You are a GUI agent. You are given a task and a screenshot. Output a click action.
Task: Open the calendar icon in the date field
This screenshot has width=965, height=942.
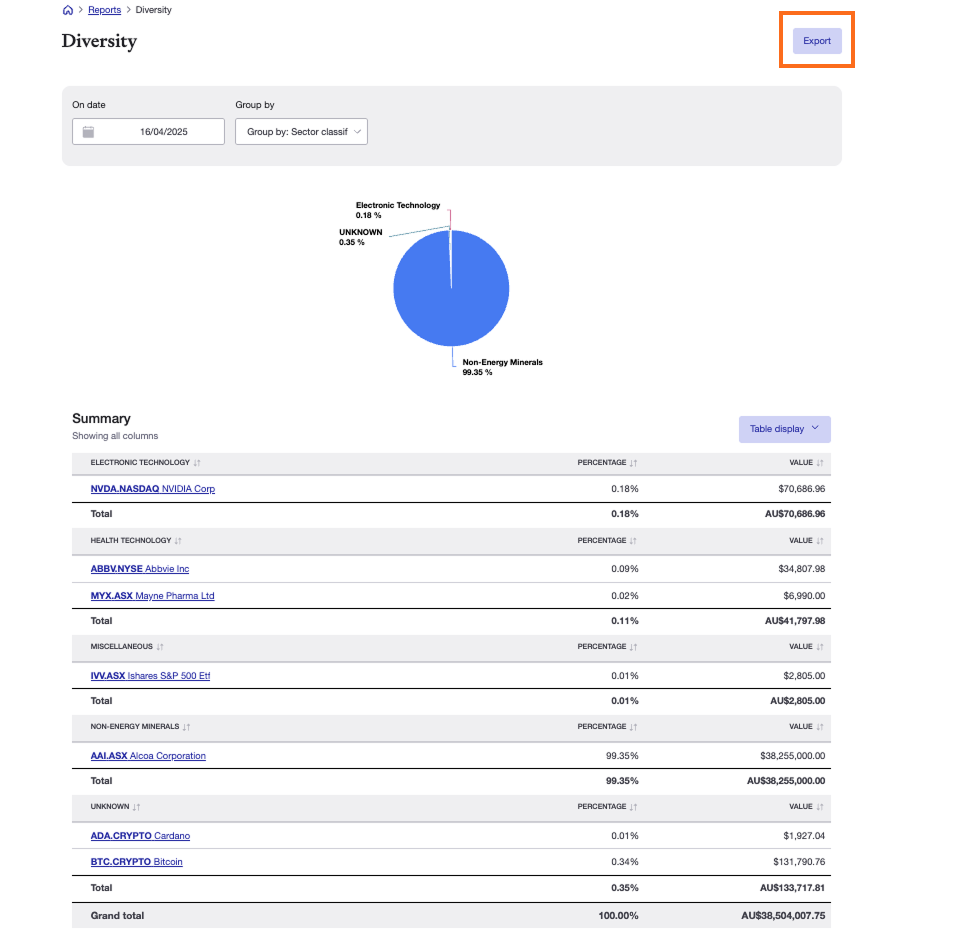tap(86, 131)
